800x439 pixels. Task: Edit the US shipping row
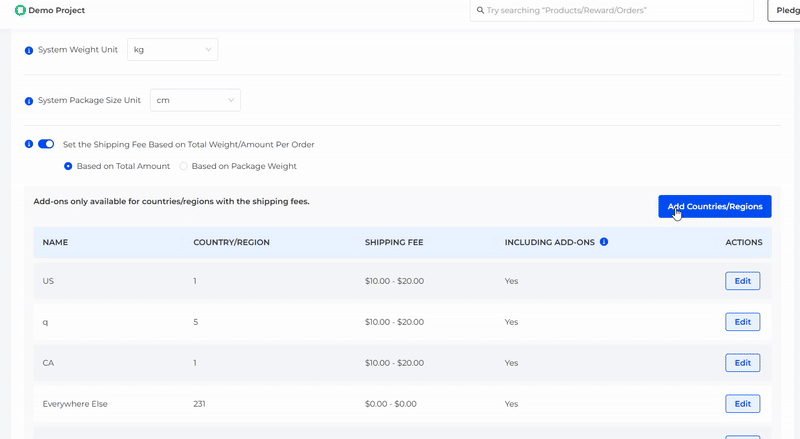[x=742, y=281]
